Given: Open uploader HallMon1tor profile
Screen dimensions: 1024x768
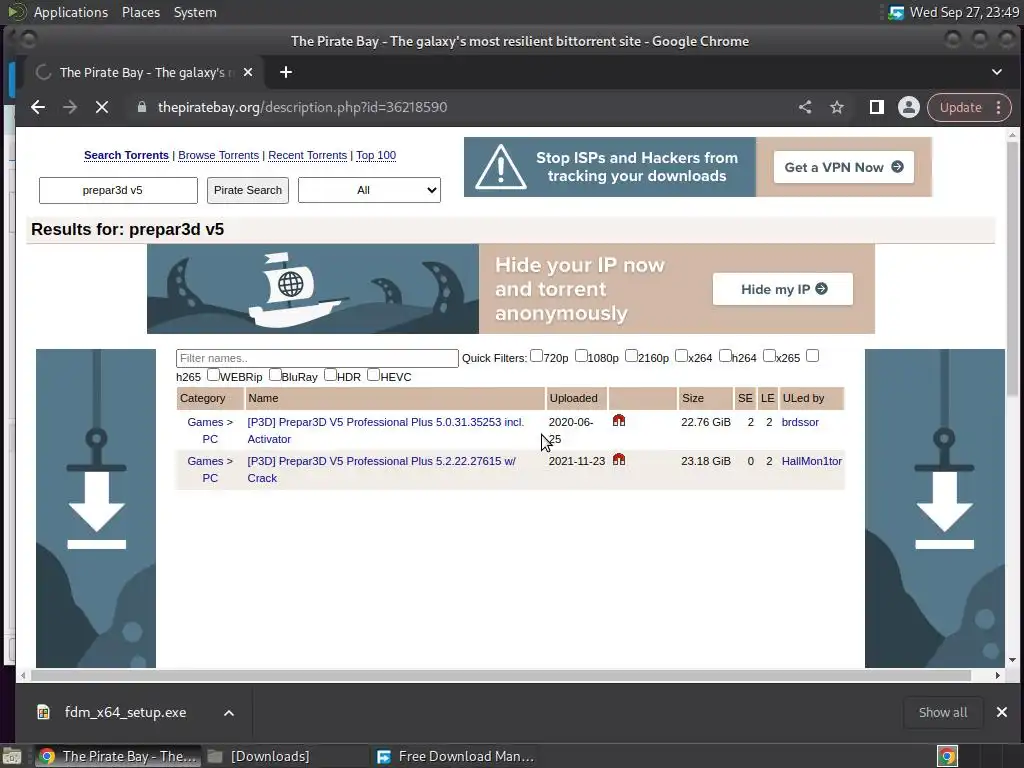Looking at the screenshot, I should point(812,461).
